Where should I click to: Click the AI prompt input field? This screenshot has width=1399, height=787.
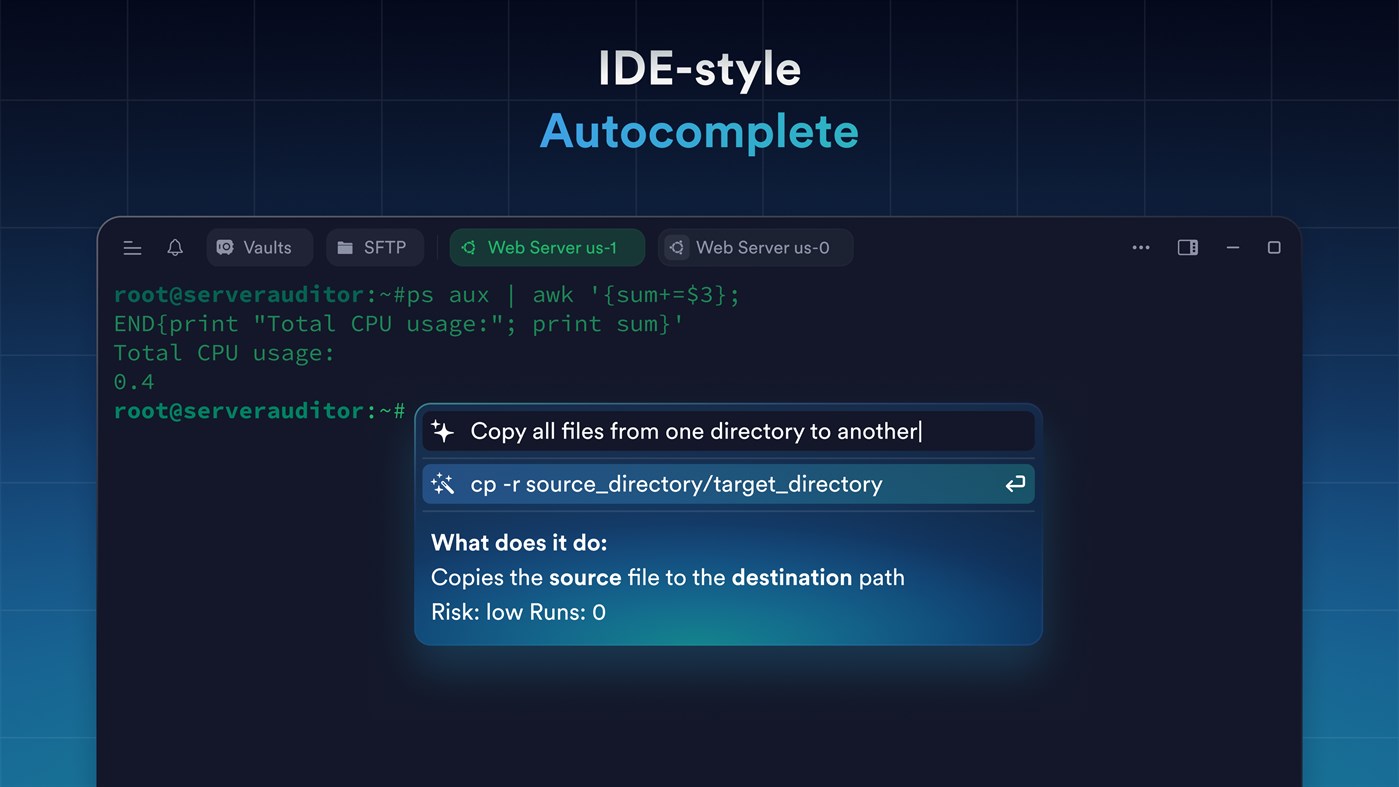[728, 431]
